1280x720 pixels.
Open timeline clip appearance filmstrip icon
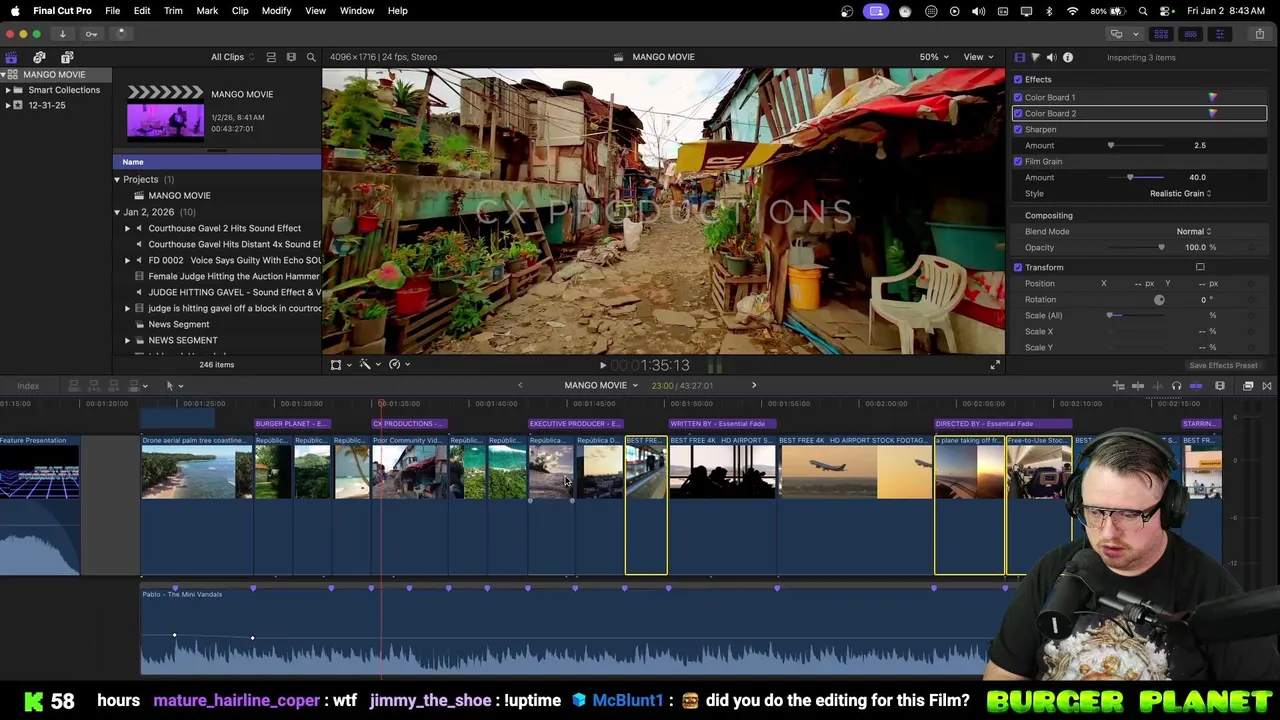tap(1220, 386)
